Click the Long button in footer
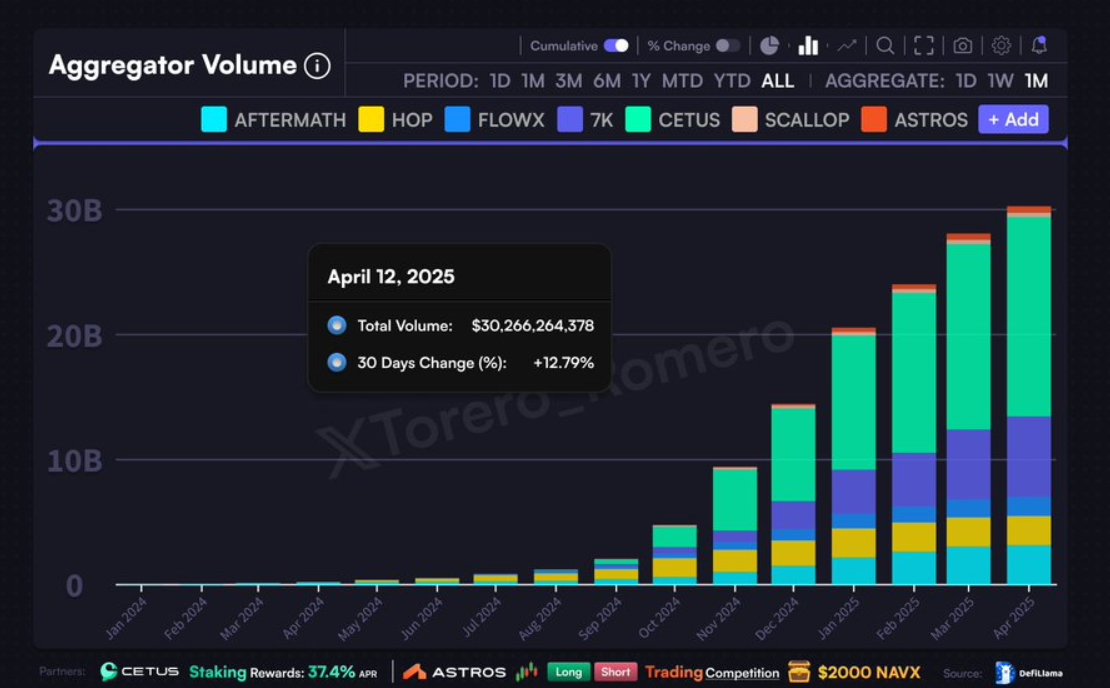Screen dimensions: 1110x688 coord(568,672)
